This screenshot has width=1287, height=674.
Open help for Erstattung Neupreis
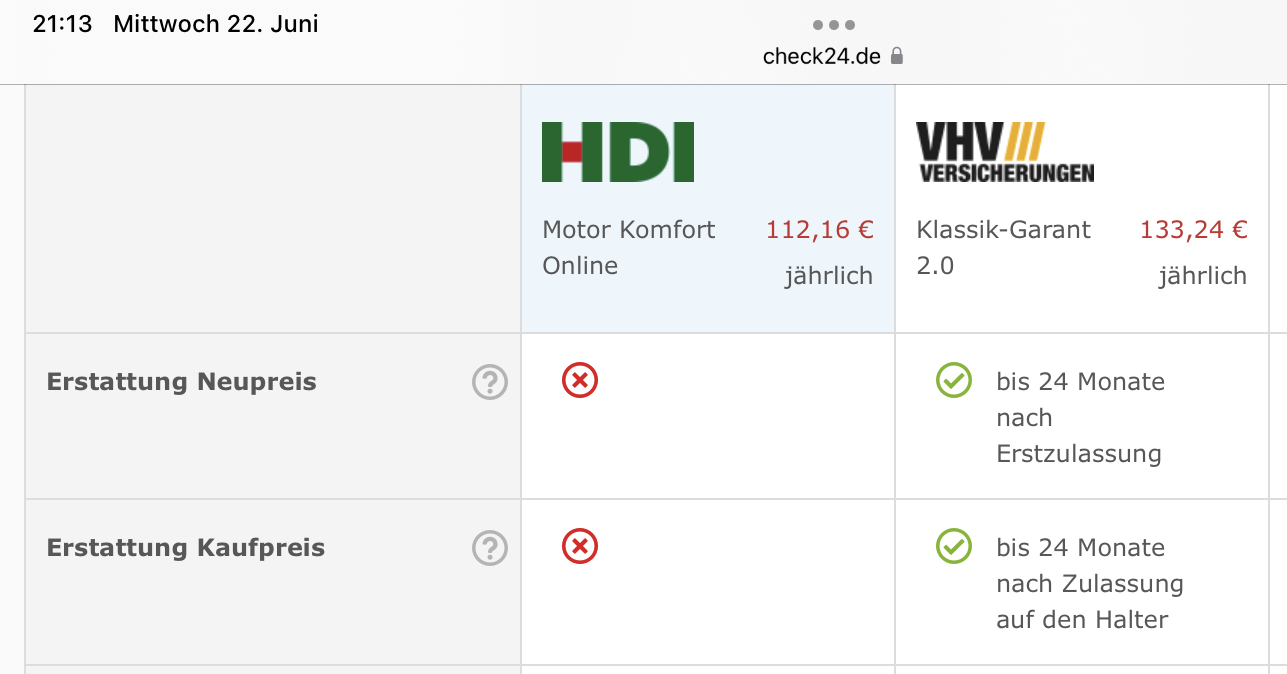point(490,382)
